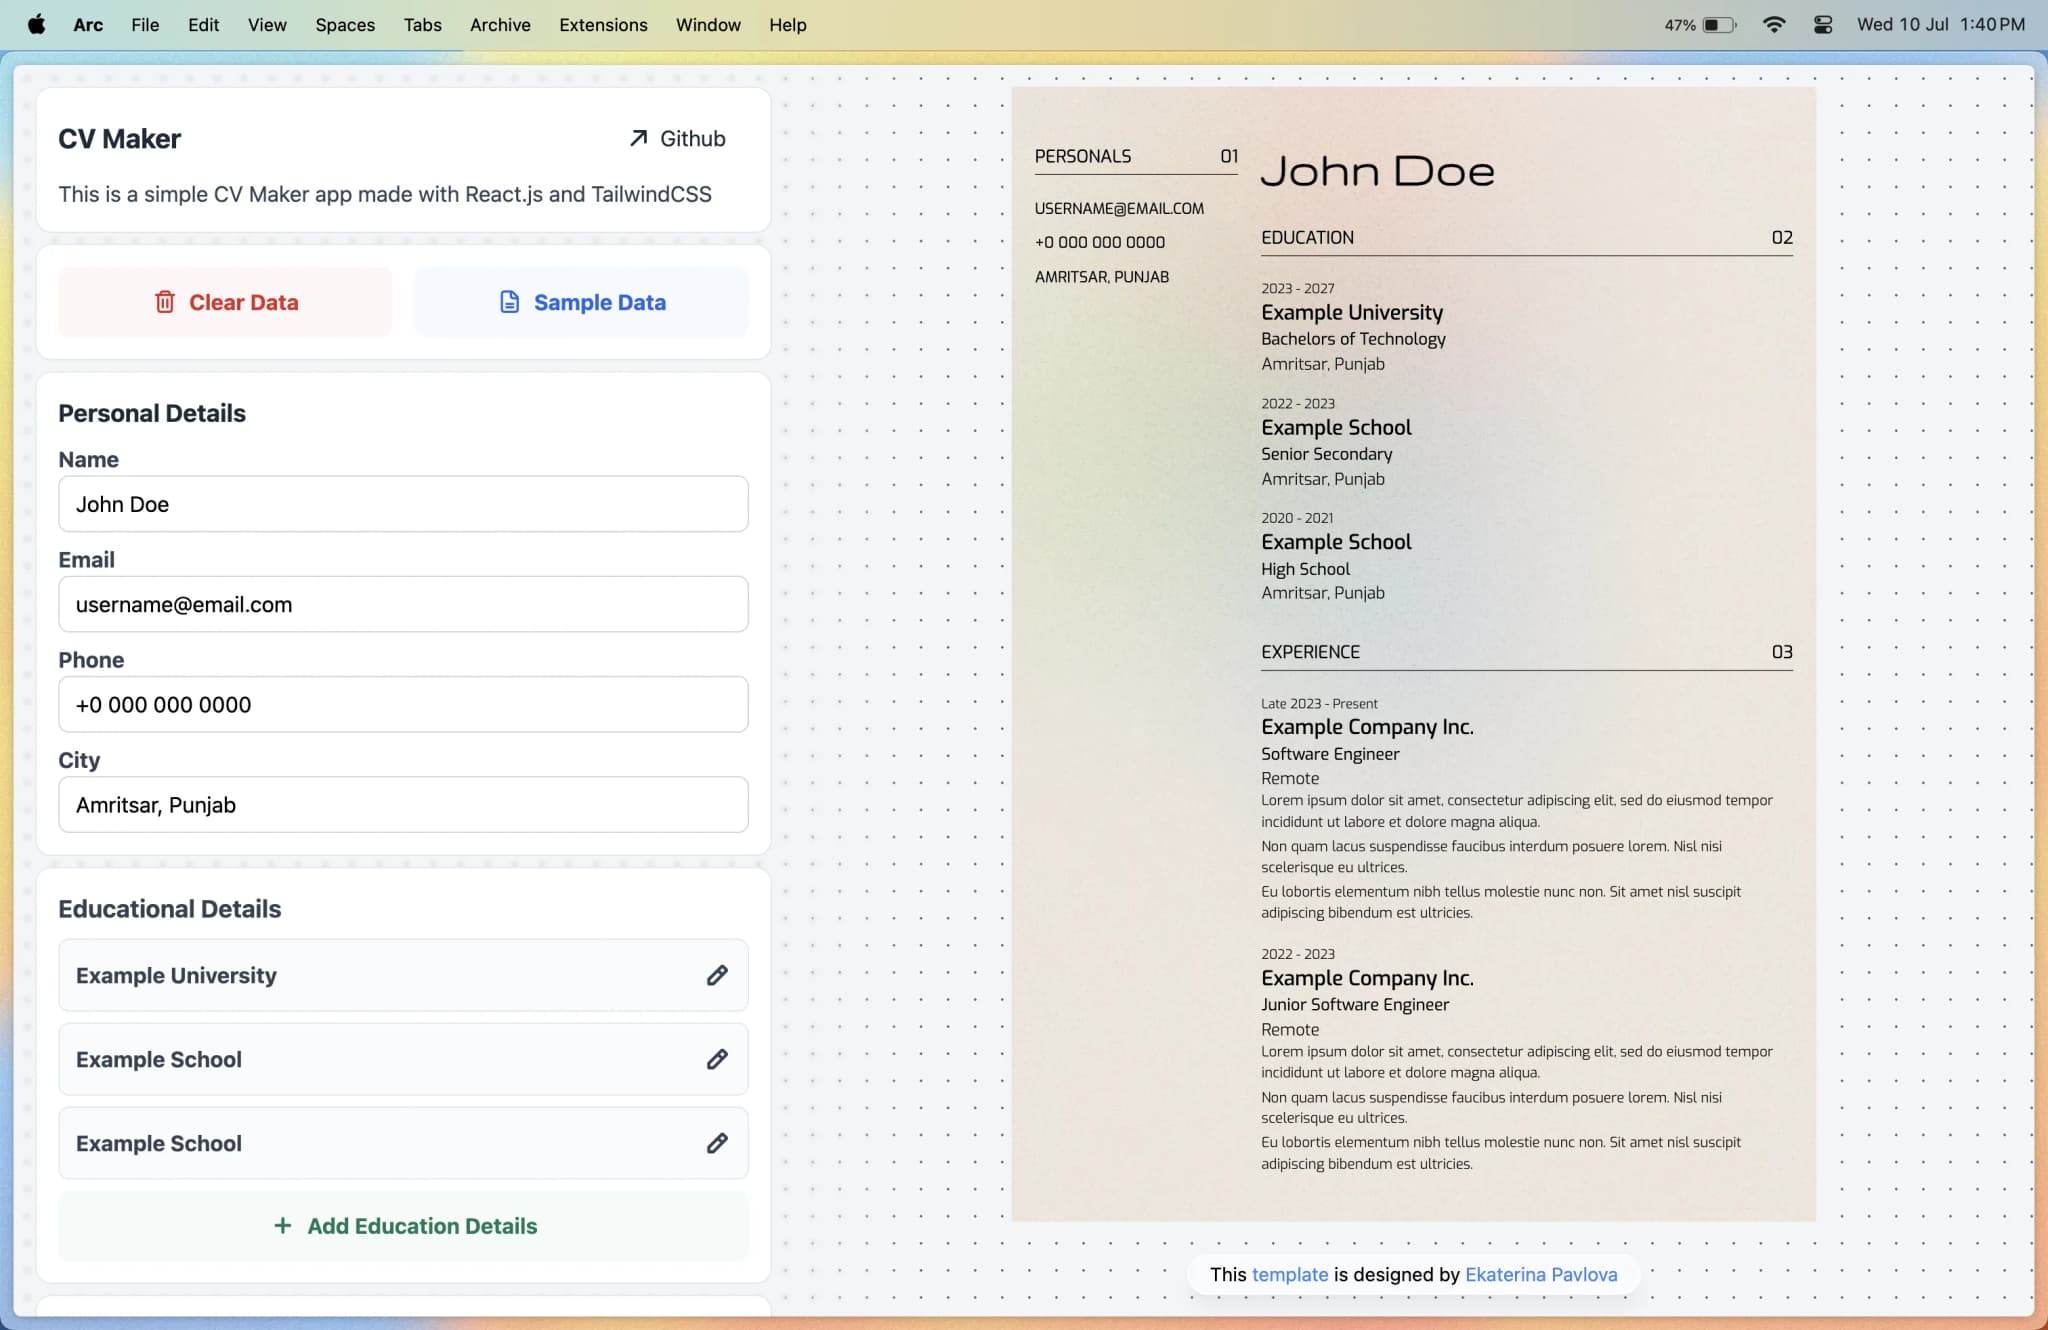The height and width of the screenshot is (1330, 2048).
Task: Click the Add Education Details plus icon
Action: tap(282, 1226)
